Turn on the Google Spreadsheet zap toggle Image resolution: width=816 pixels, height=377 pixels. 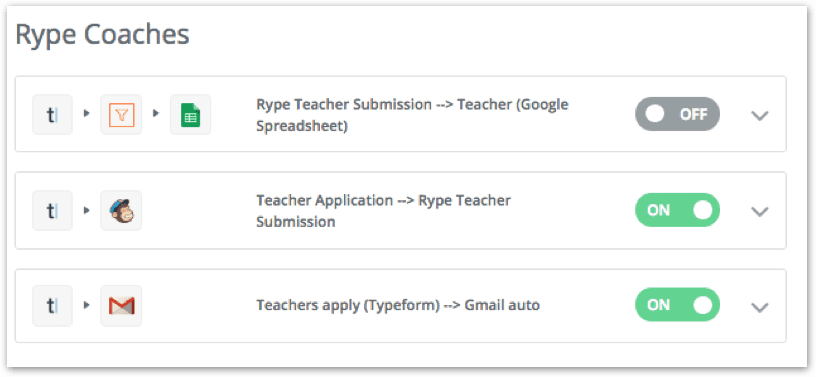point(677,114)
